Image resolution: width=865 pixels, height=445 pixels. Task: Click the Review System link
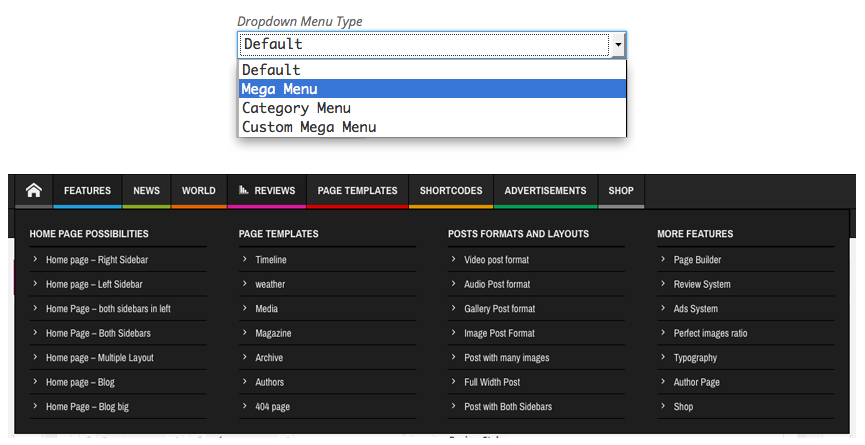[x=702, y=284]
